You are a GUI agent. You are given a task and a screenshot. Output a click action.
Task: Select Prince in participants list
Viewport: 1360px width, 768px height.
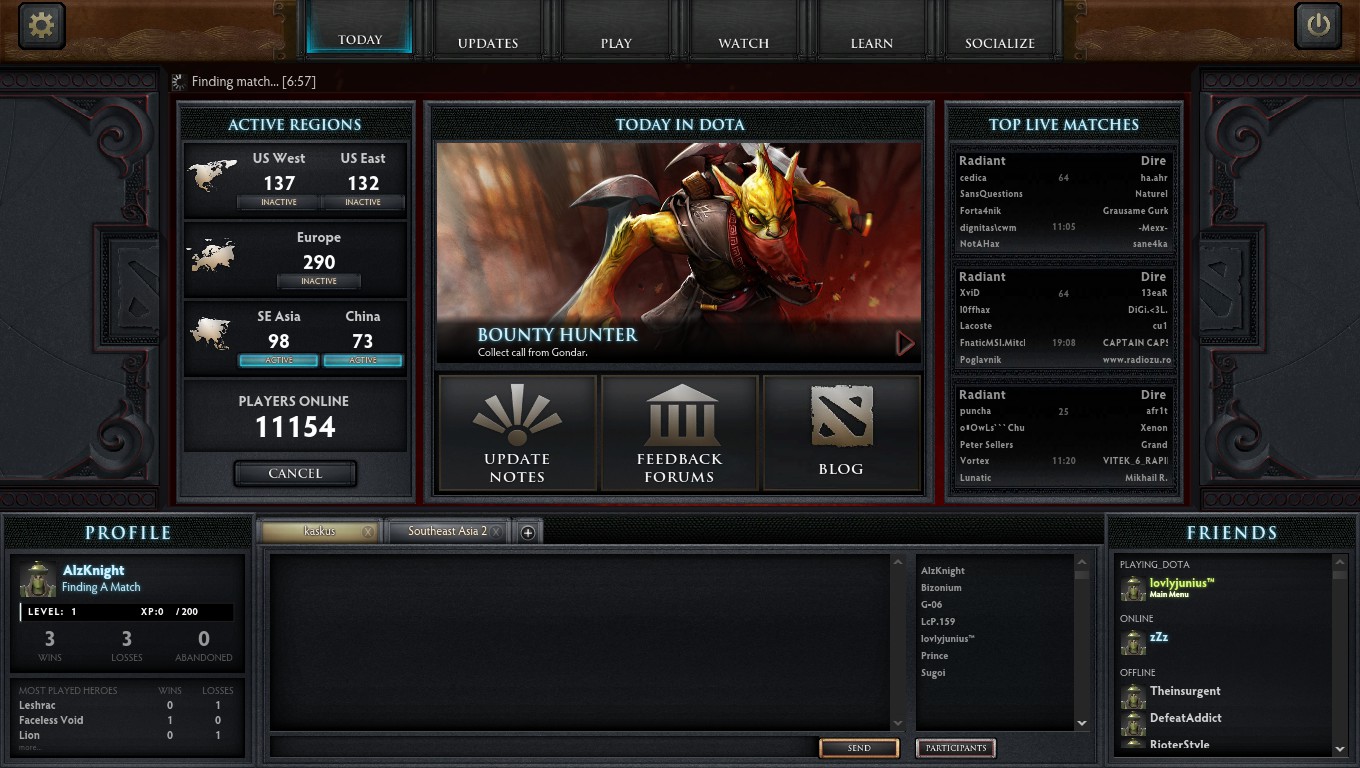point(934,656)
